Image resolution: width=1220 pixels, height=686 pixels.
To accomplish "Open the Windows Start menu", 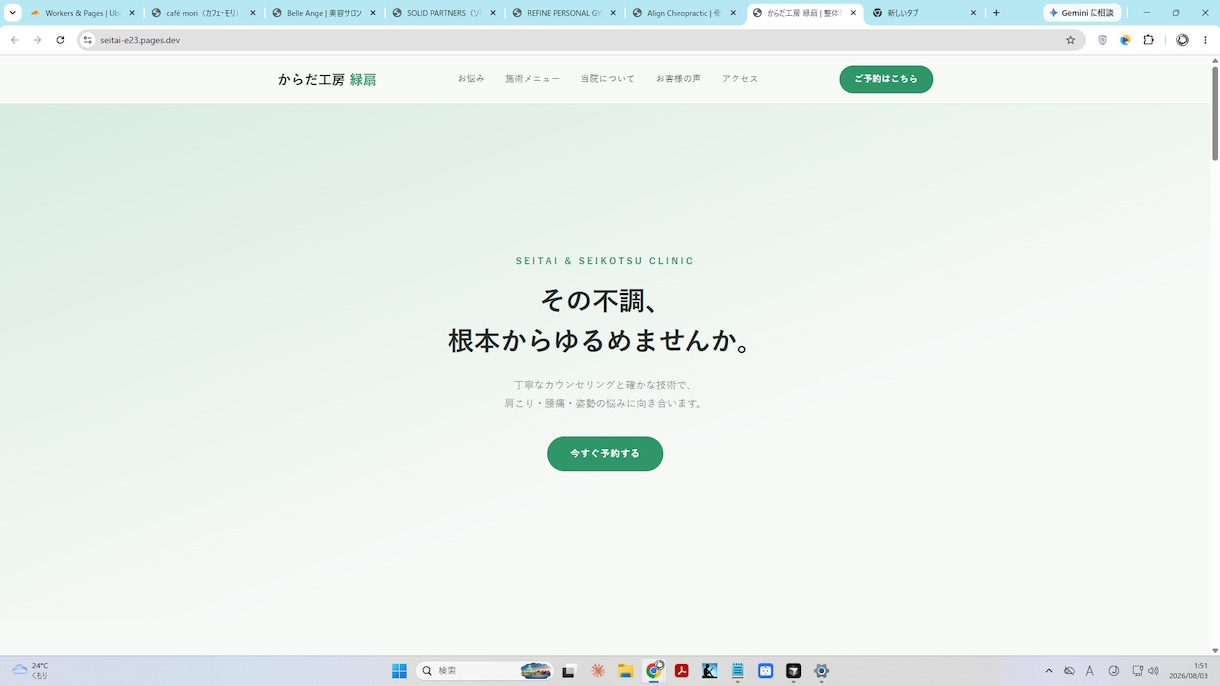I will 399,671.
